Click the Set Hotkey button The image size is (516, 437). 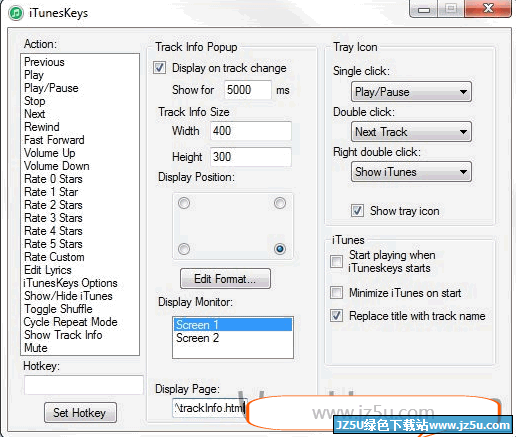tap(80, 413)
